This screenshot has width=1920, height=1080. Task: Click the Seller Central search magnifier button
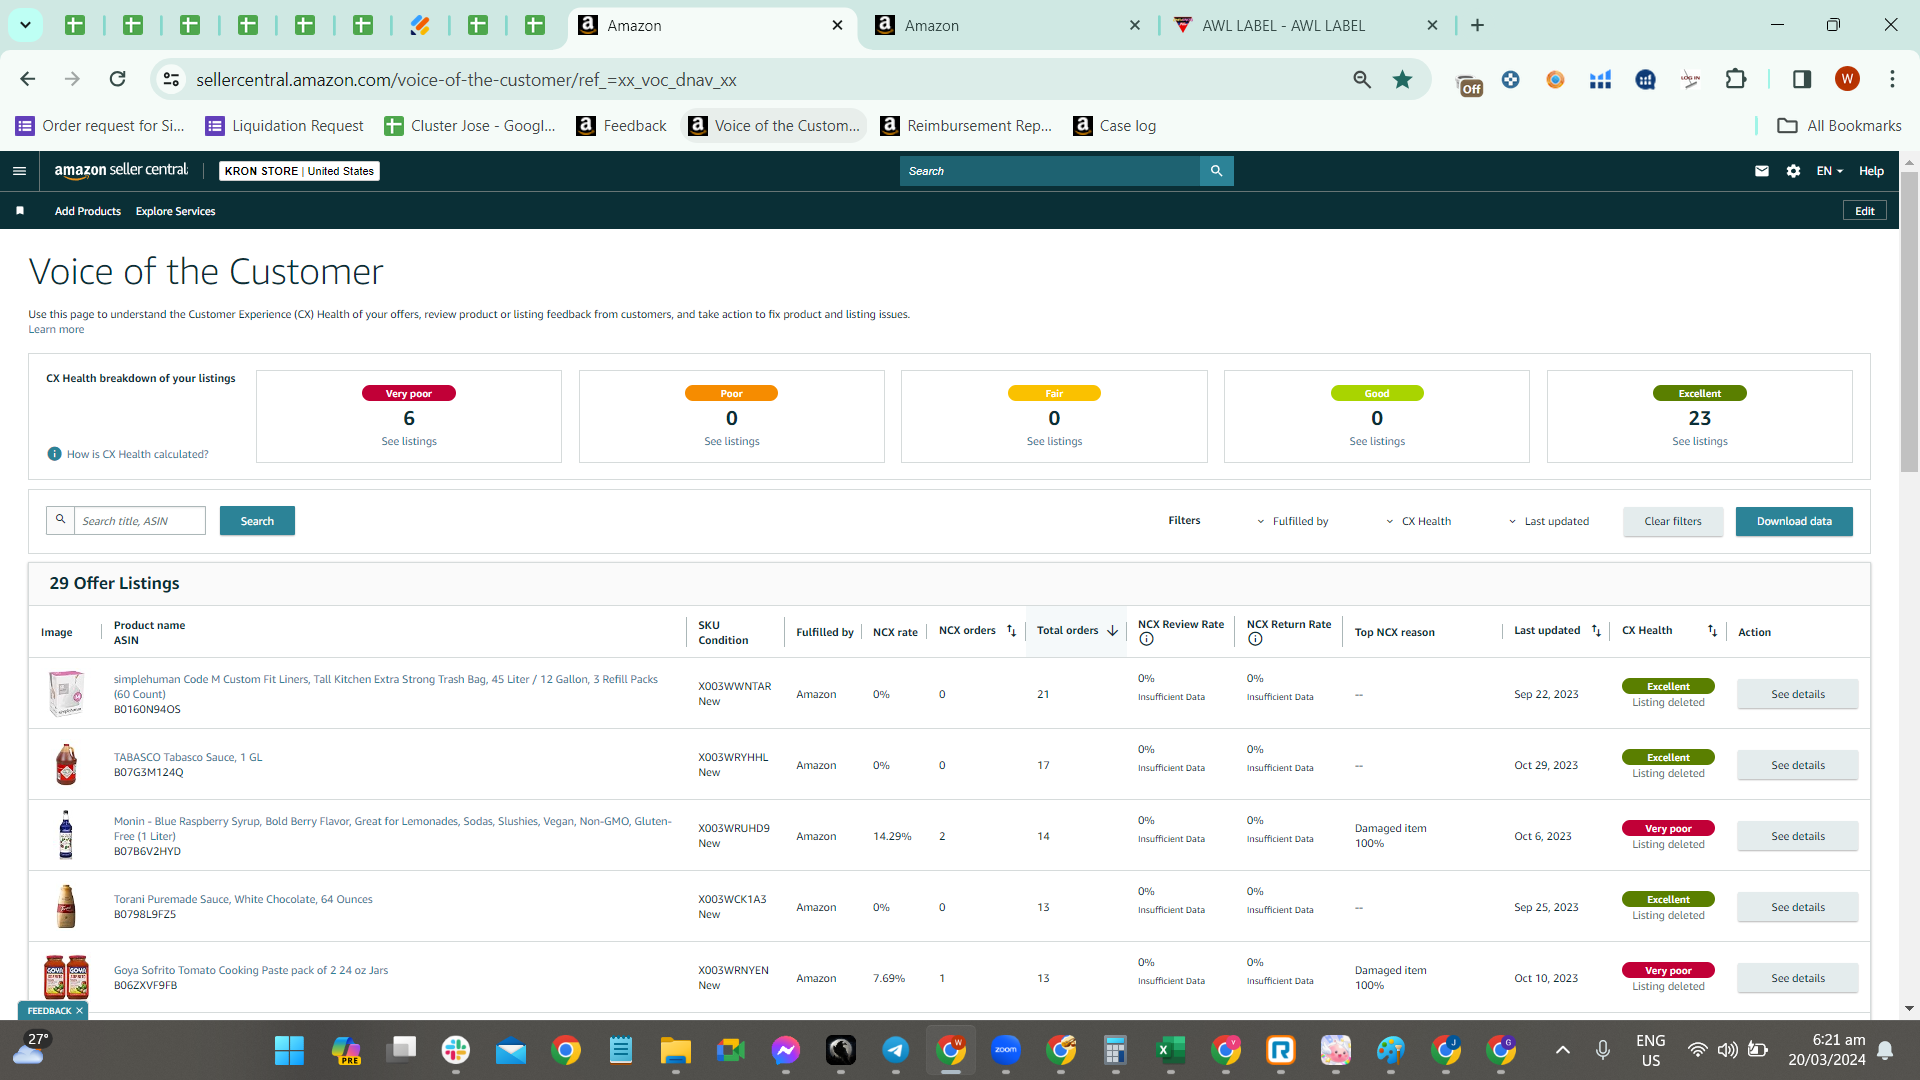(x=1216, y=171)
